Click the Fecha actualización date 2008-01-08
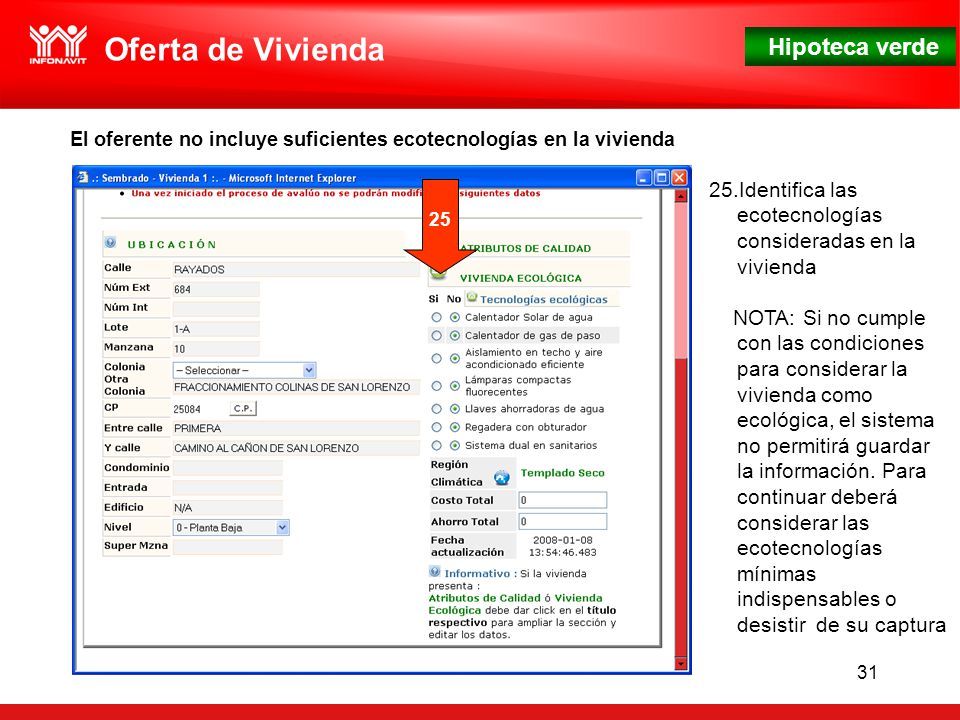This screenshot has width=960, height=720. (563, 540)
